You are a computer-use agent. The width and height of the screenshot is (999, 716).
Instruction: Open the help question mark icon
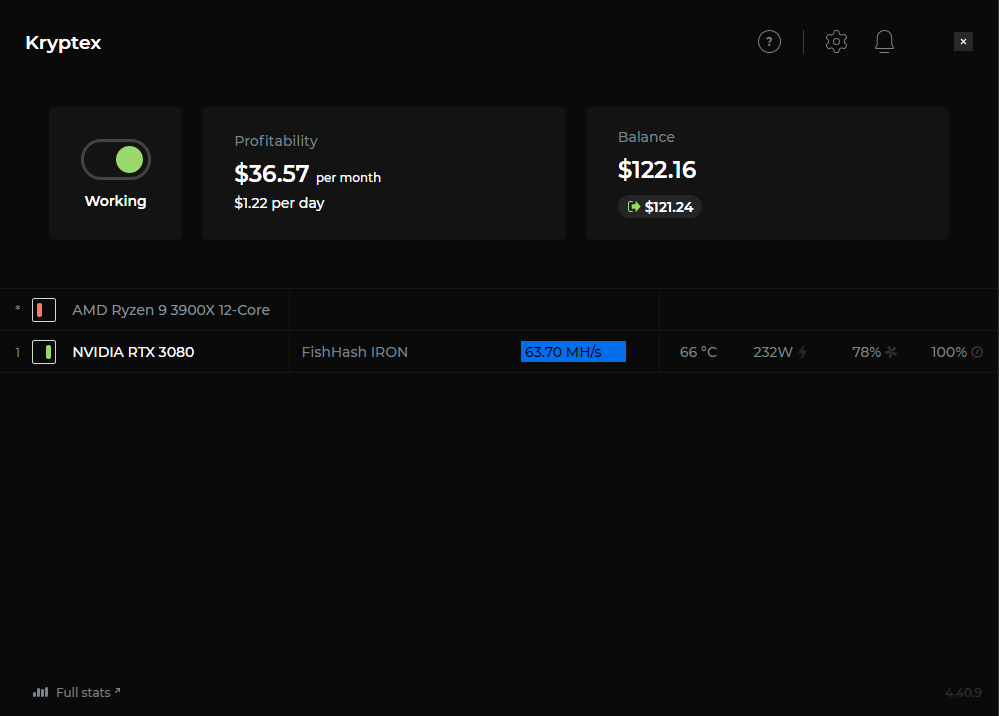(769, 42)
